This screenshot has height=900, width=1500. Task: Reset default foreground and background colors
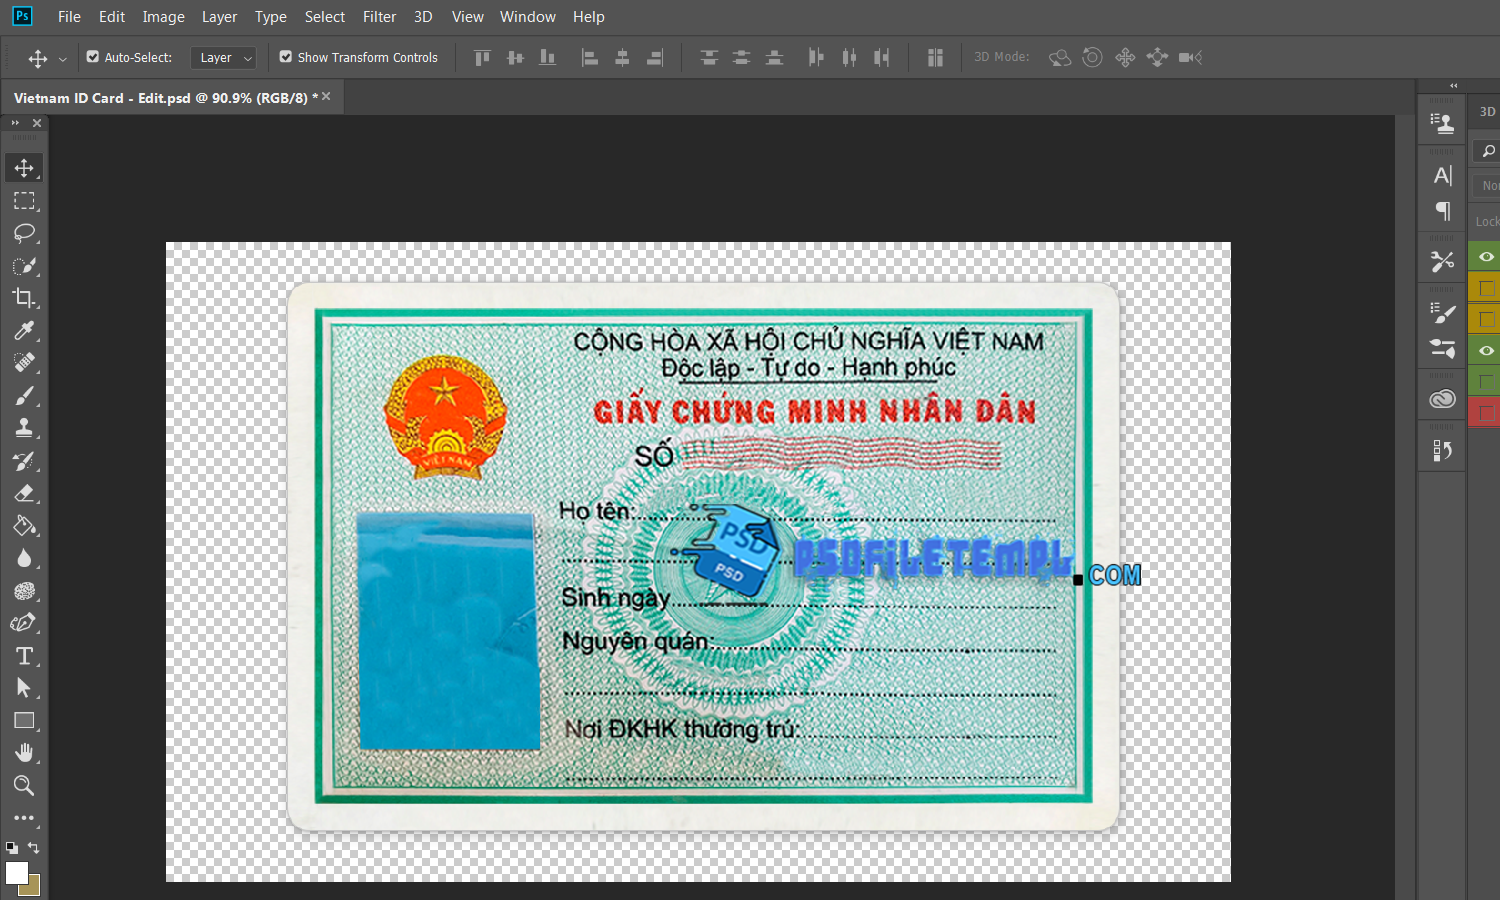[11, 847]
